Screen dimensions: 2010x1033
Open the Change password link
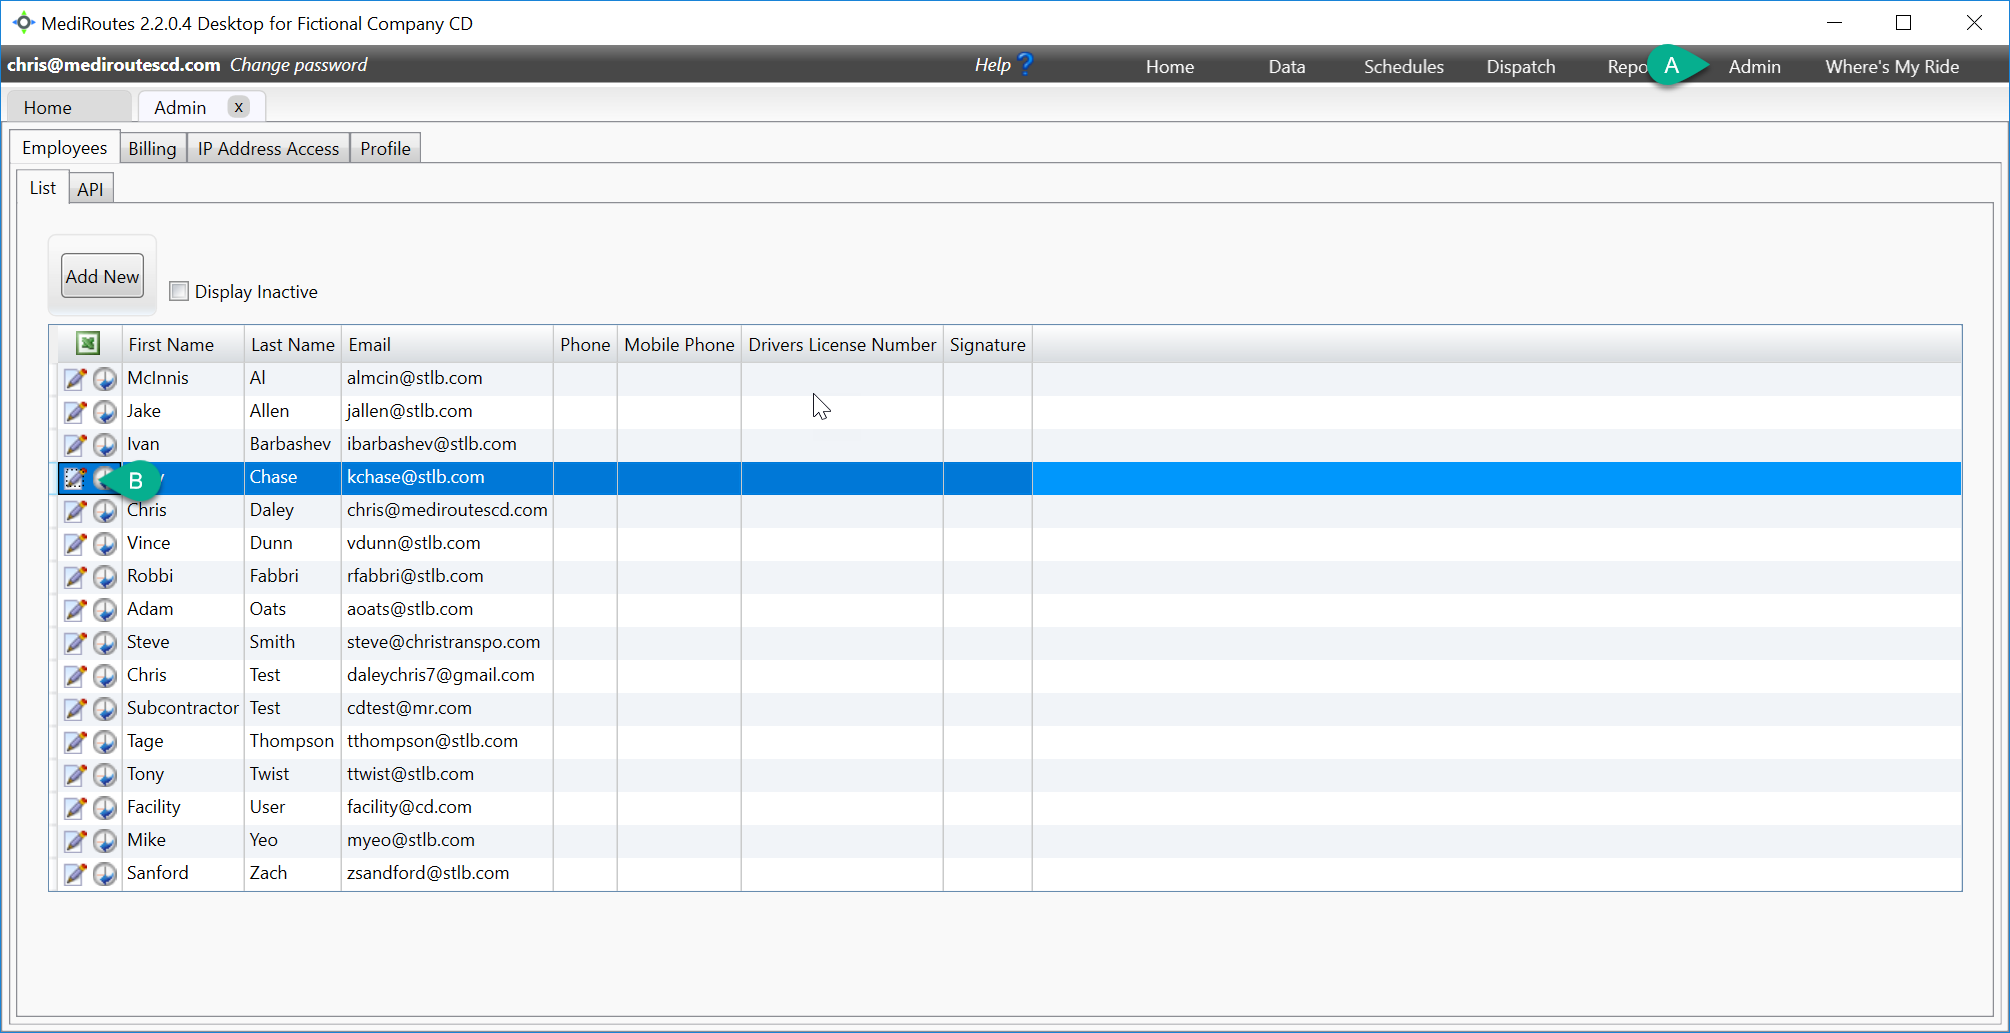297,64
